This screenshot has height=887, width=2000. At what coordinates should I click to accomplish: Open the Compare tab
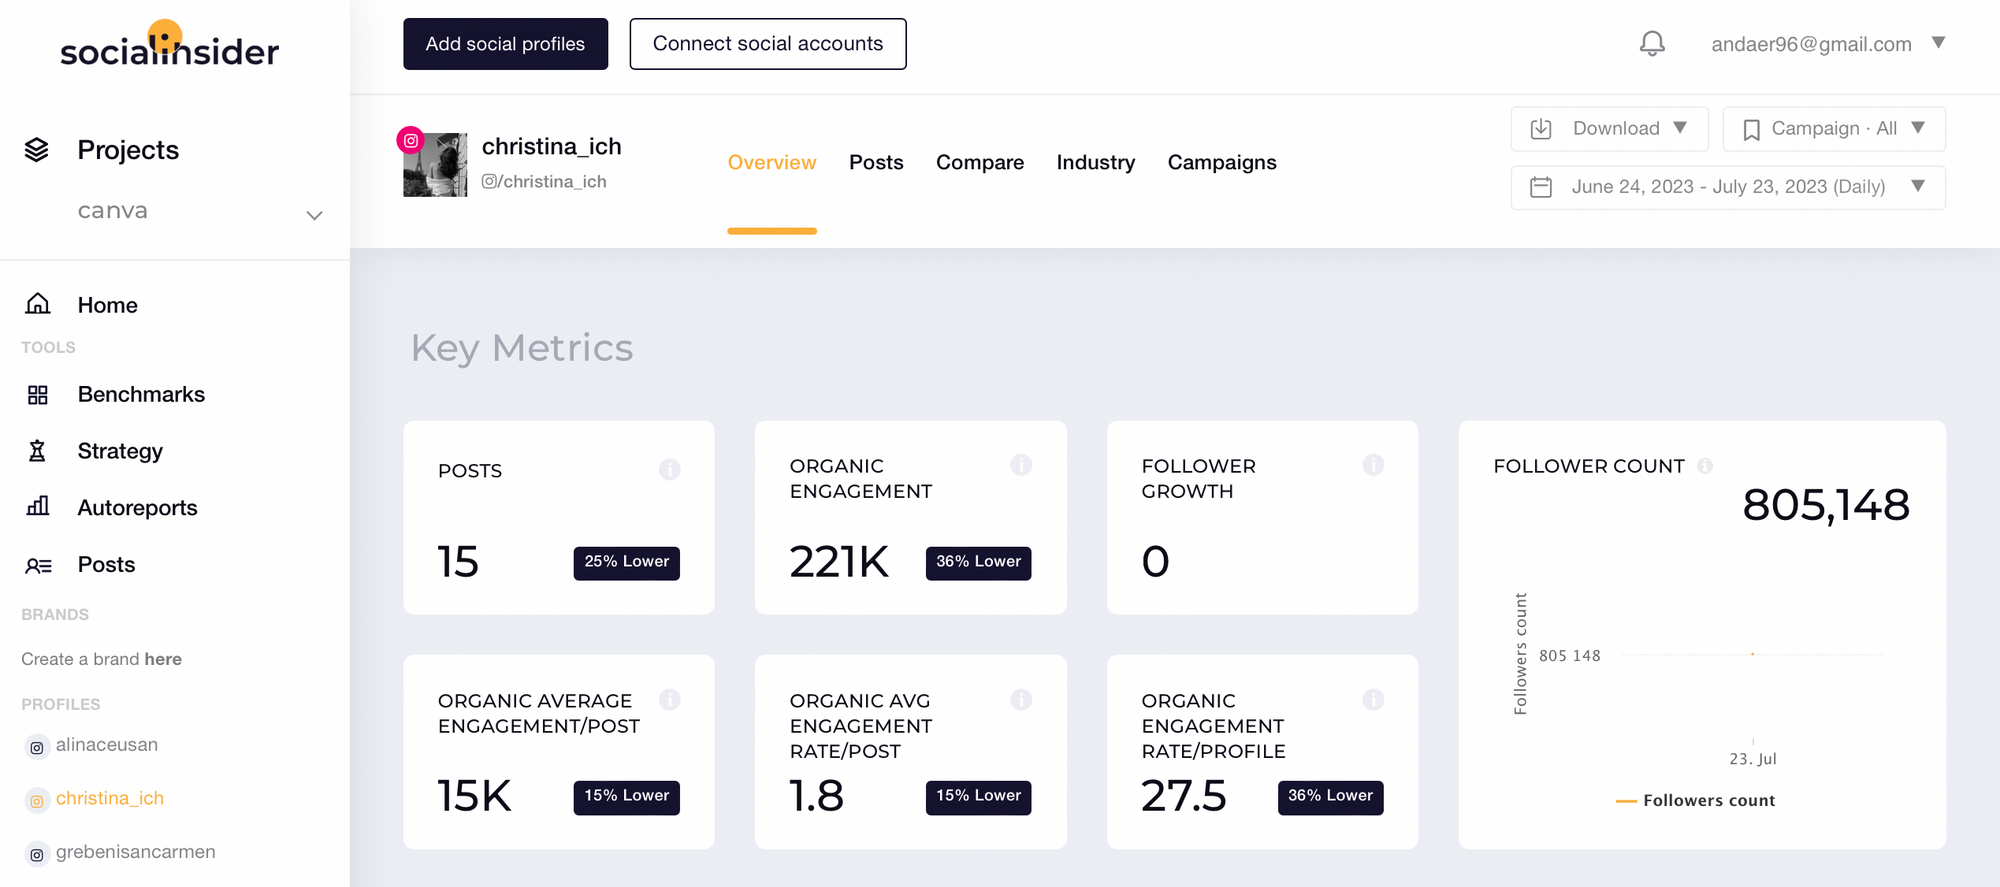pyautogui.click(x=980, y=163)
